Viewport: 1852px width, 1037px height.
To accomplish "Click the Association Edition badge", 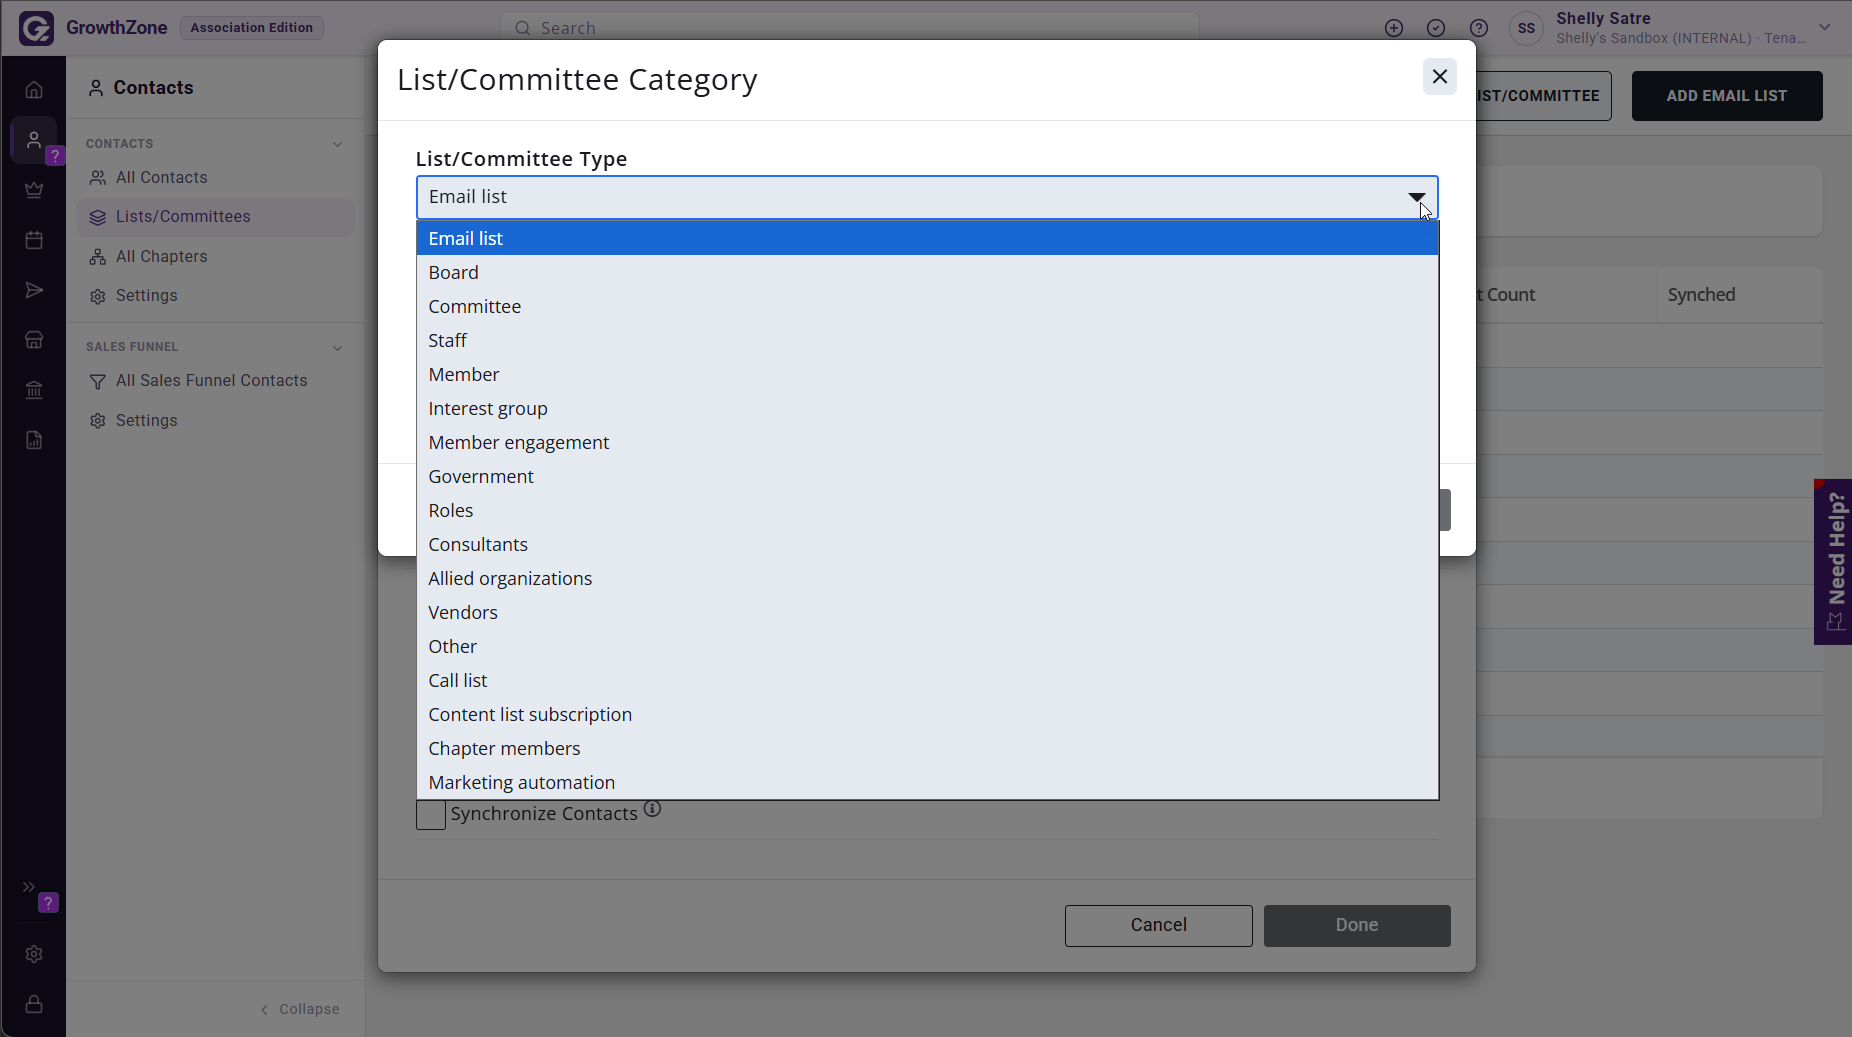I will pyautogui.click(x=252, y=28).
